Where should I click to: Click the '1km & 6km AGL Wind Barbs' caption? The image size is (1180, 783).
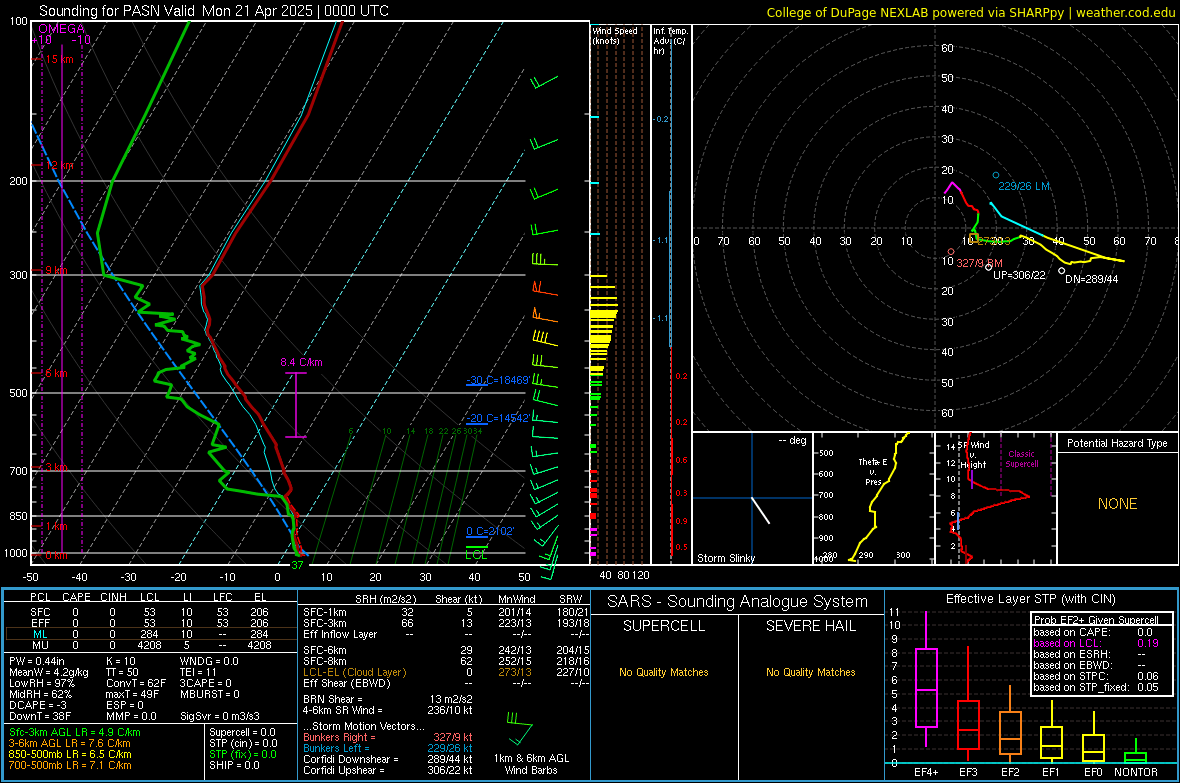531,764
